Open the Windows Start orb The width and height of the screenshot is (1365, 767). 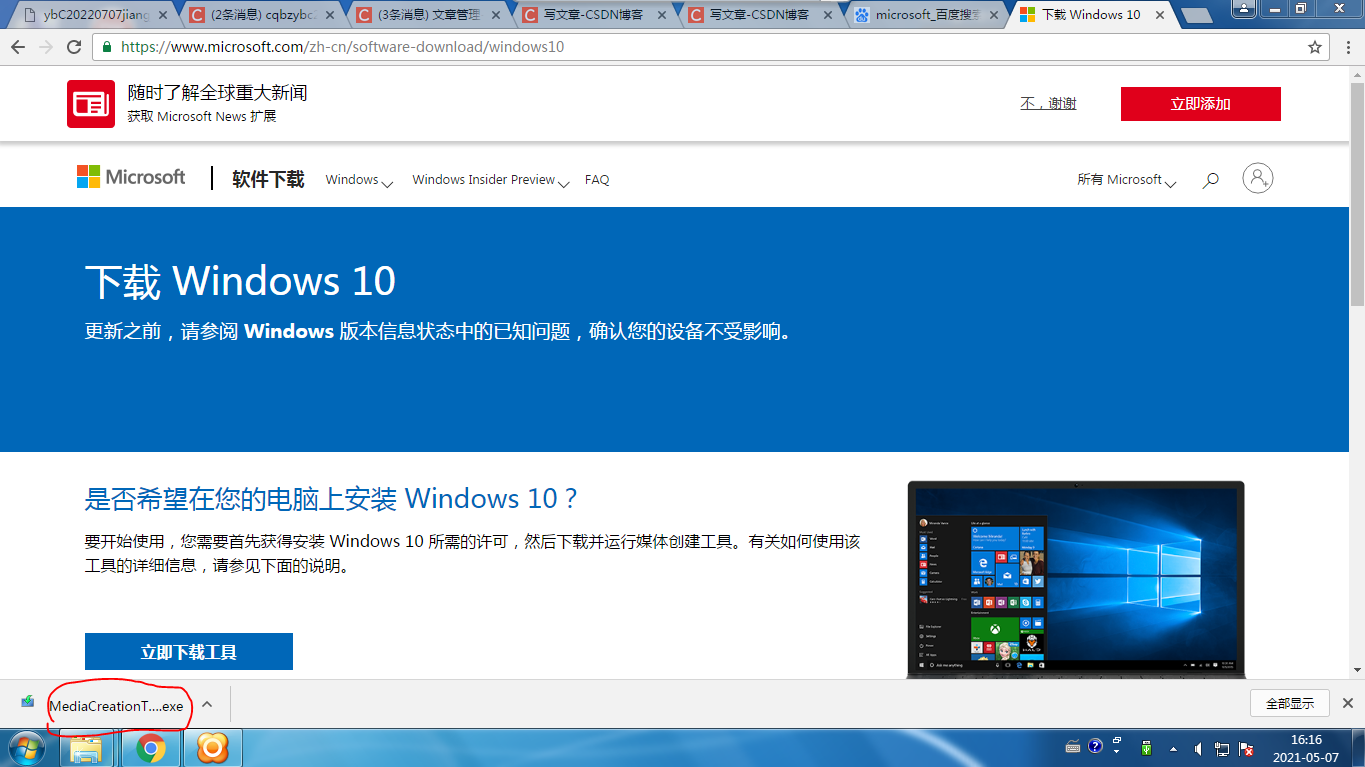[26, 748]
